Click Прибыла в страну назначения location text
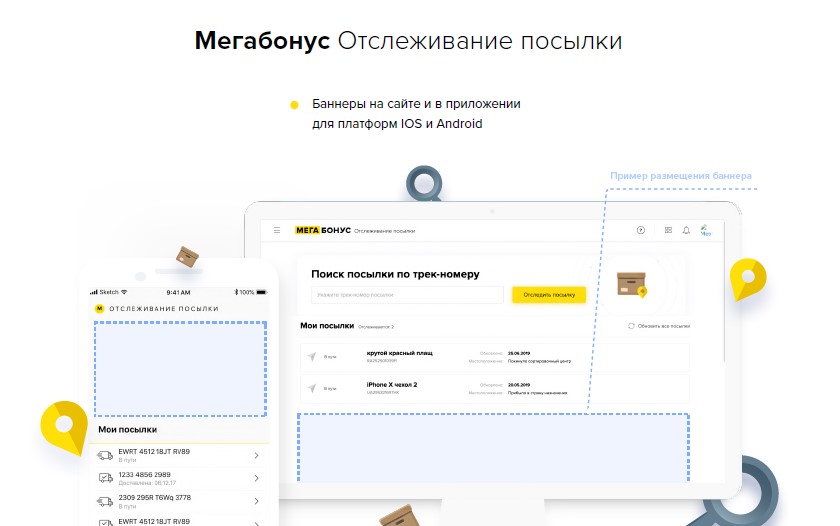This screenshot has width=840, height=526. pyautogui.click(x=537, y=393)
